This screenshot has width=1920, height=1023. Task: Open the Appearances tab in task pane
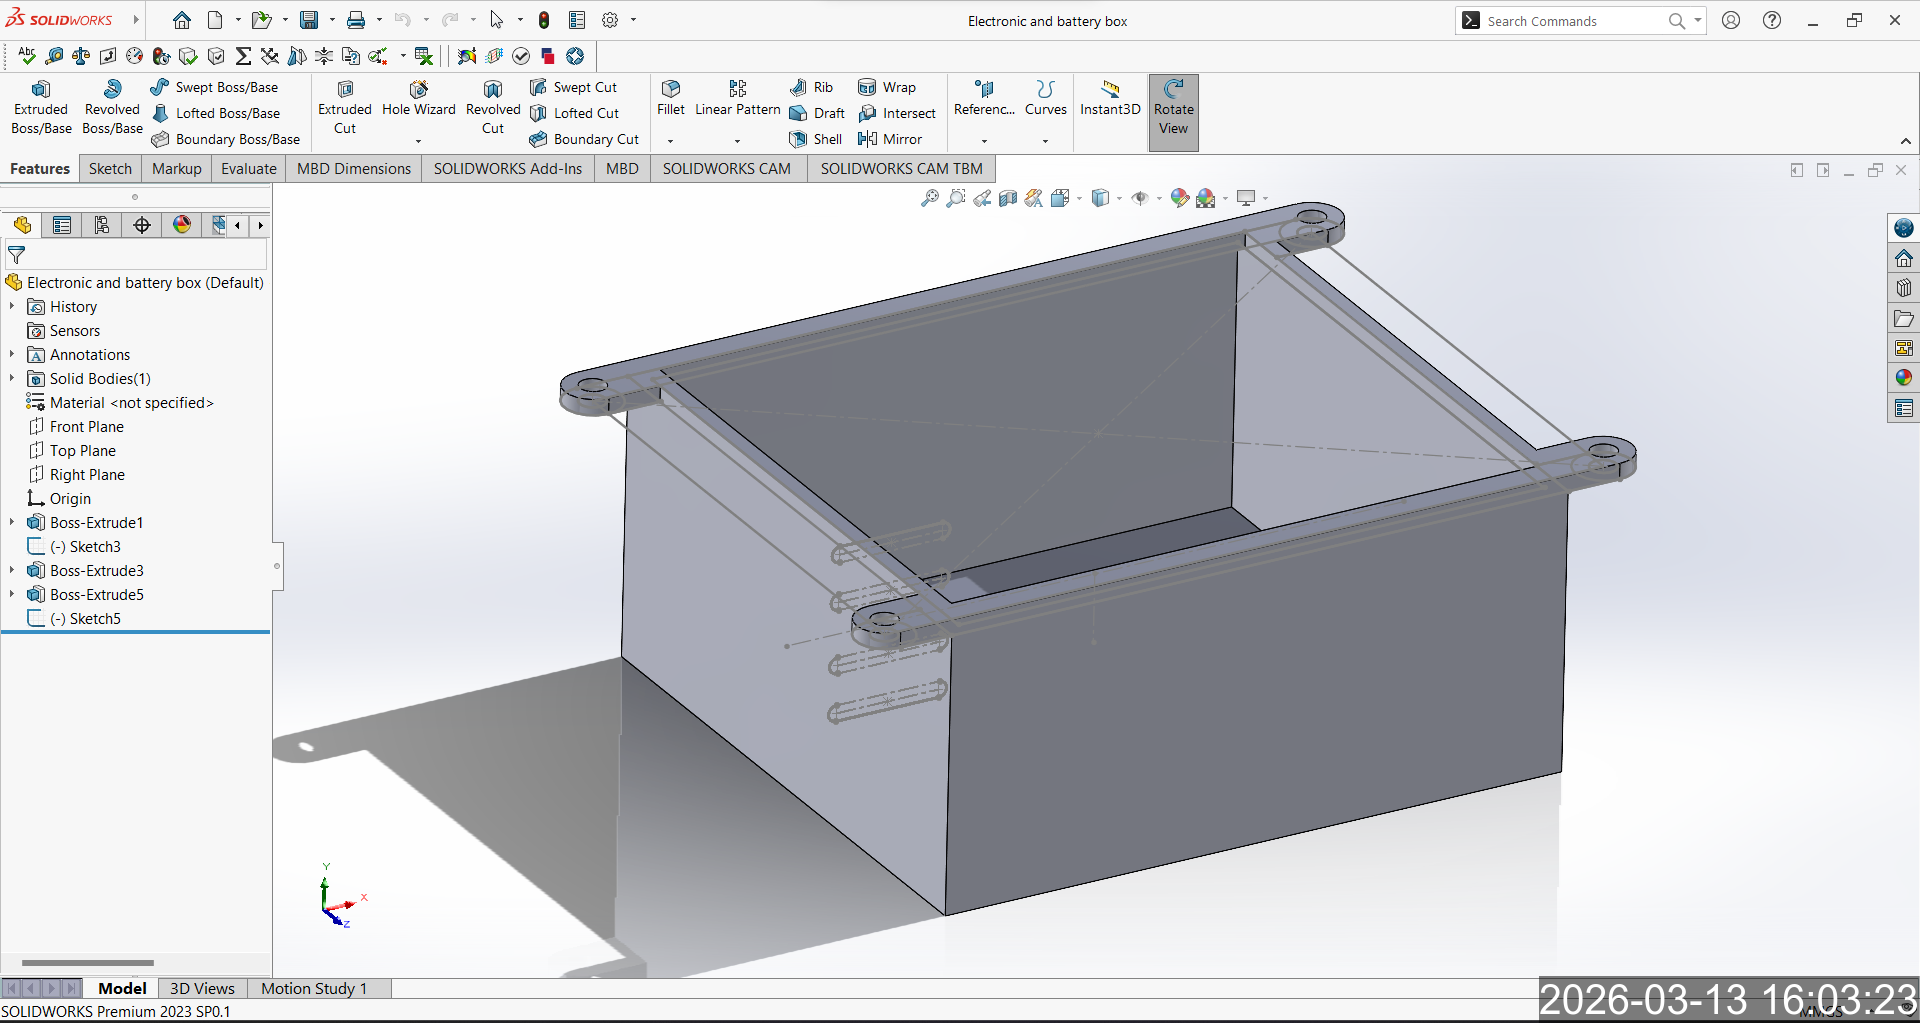coord(1903,378)
